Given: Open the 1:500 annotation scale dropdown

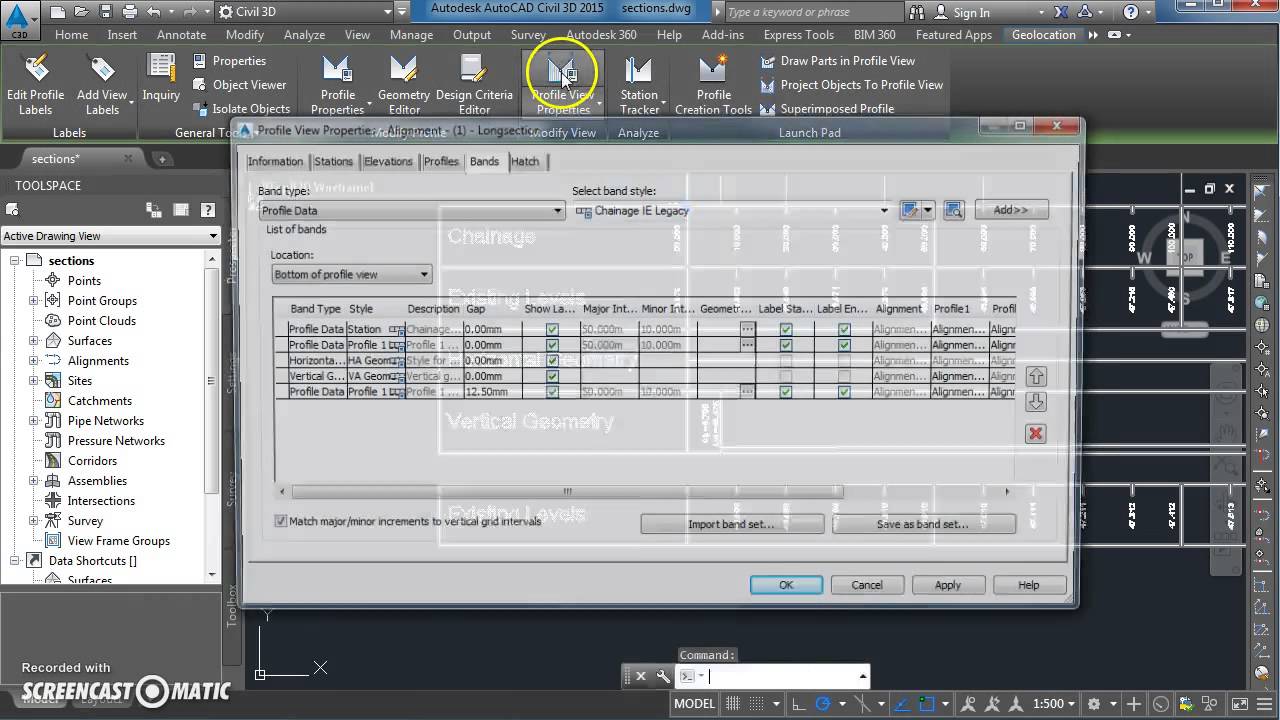Looking at the screenshot, I should coord(1055,704).
